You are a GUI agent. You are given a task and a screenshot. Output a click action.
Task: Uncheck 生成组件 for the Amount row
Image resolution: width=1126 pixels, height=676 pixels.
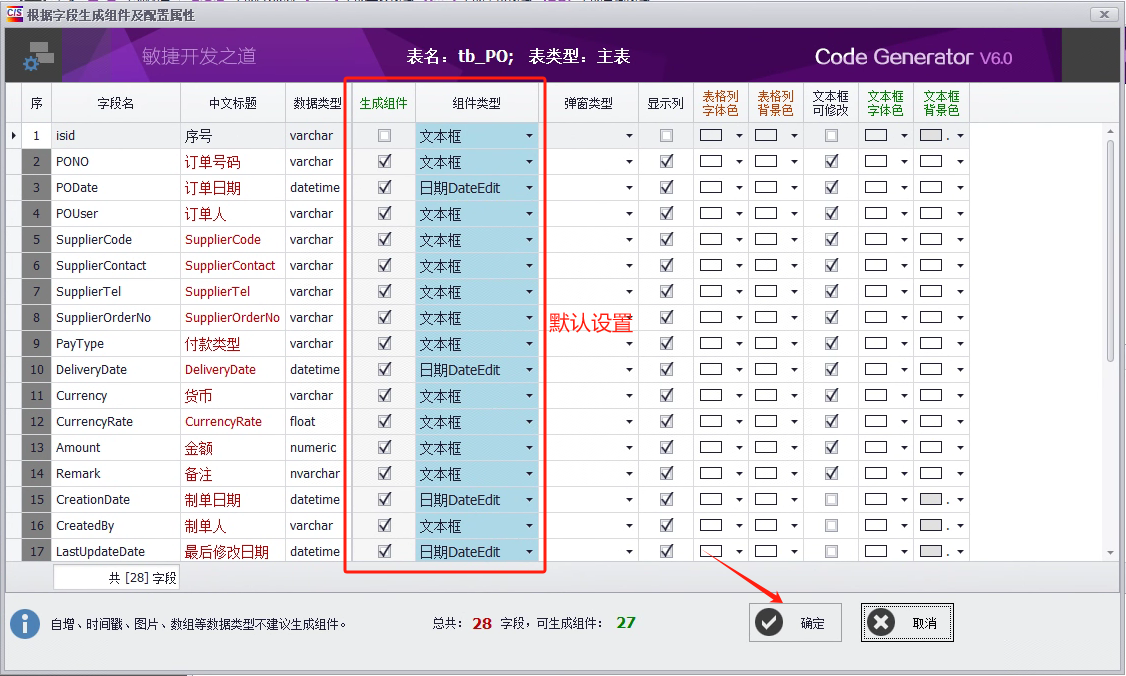pyautogui.click(x=384, y=448)
